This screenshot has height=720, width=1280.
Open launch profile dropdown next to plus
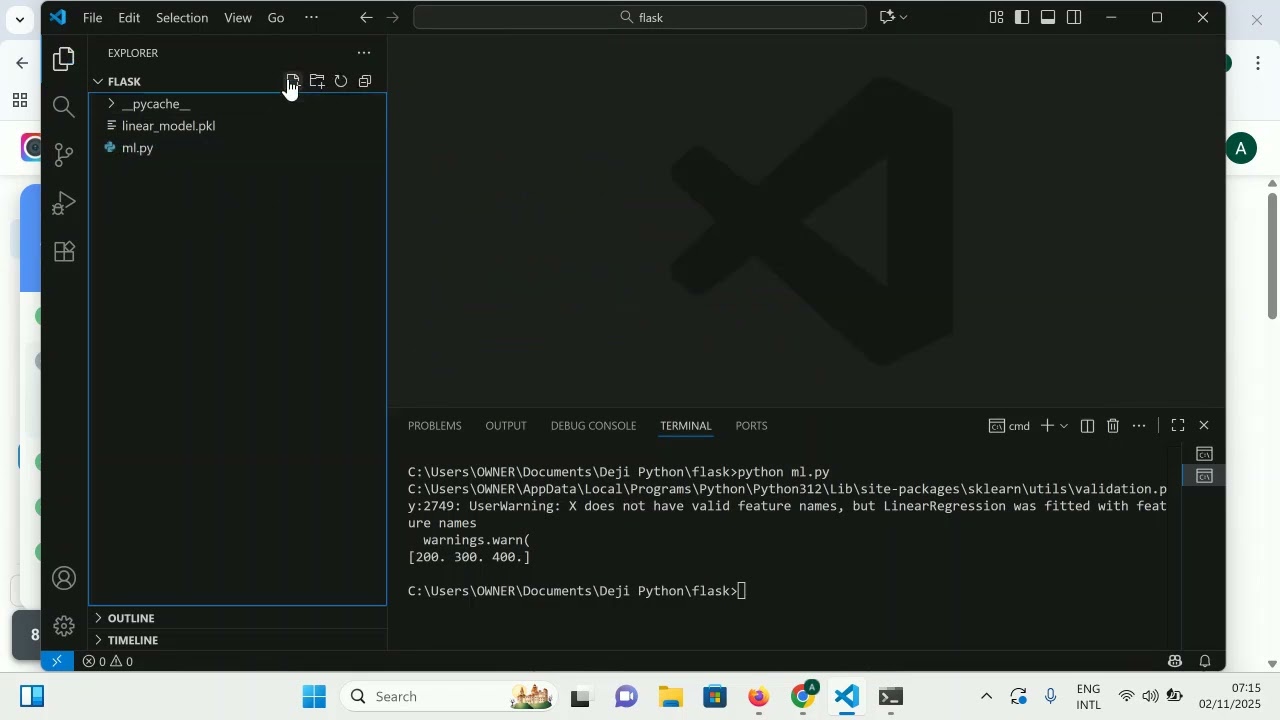click(x=1063, y=426)
